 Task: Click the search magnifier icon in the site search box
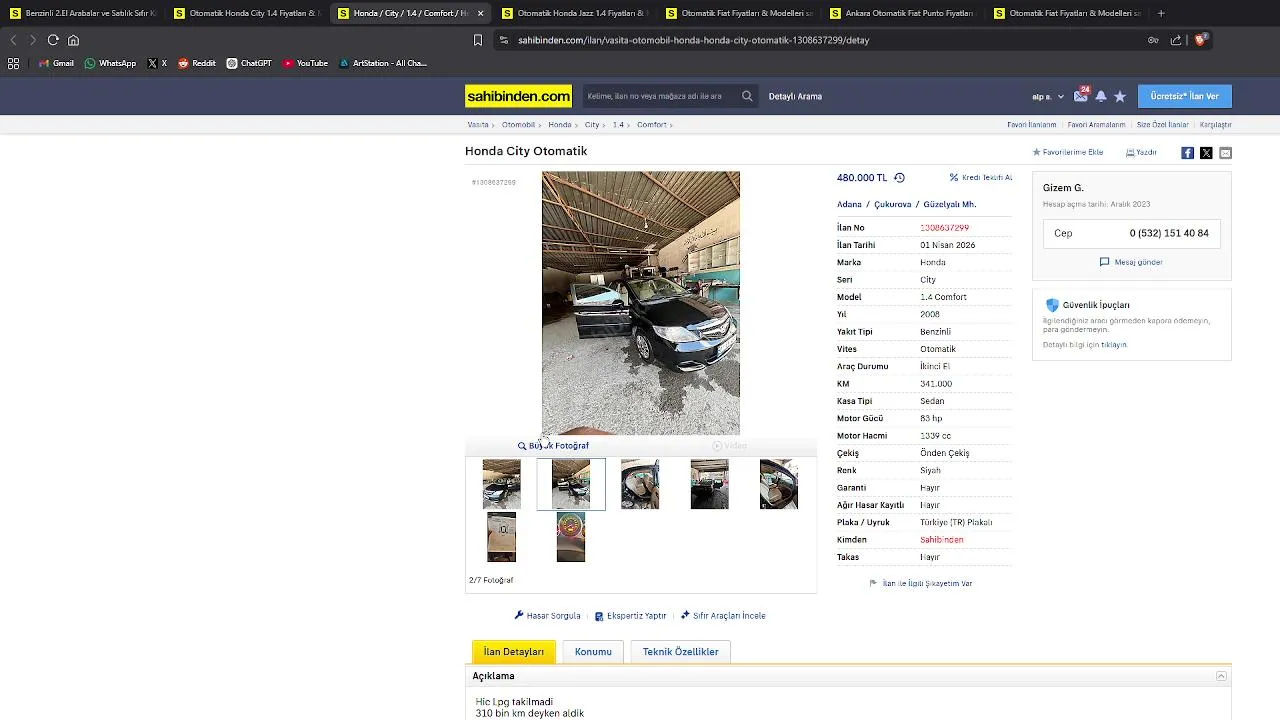tap(747, 96)
